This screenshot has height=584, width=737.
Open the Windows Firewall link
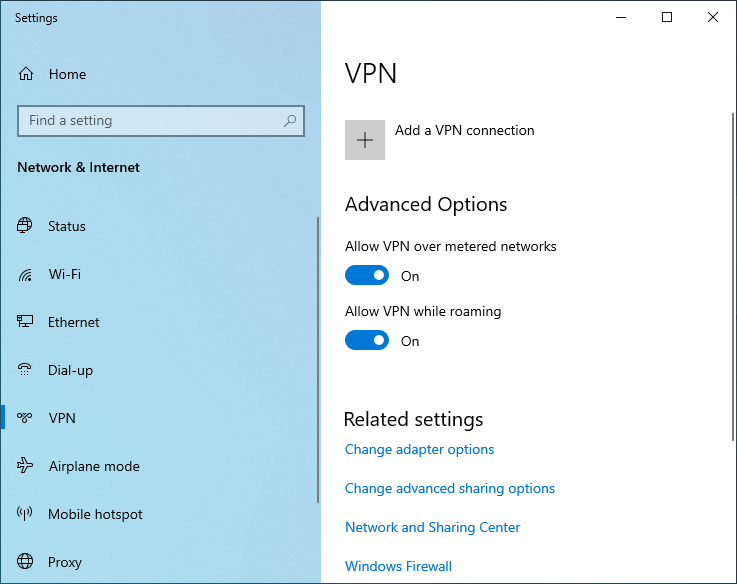pyautogui.click(x=398, y=566)
